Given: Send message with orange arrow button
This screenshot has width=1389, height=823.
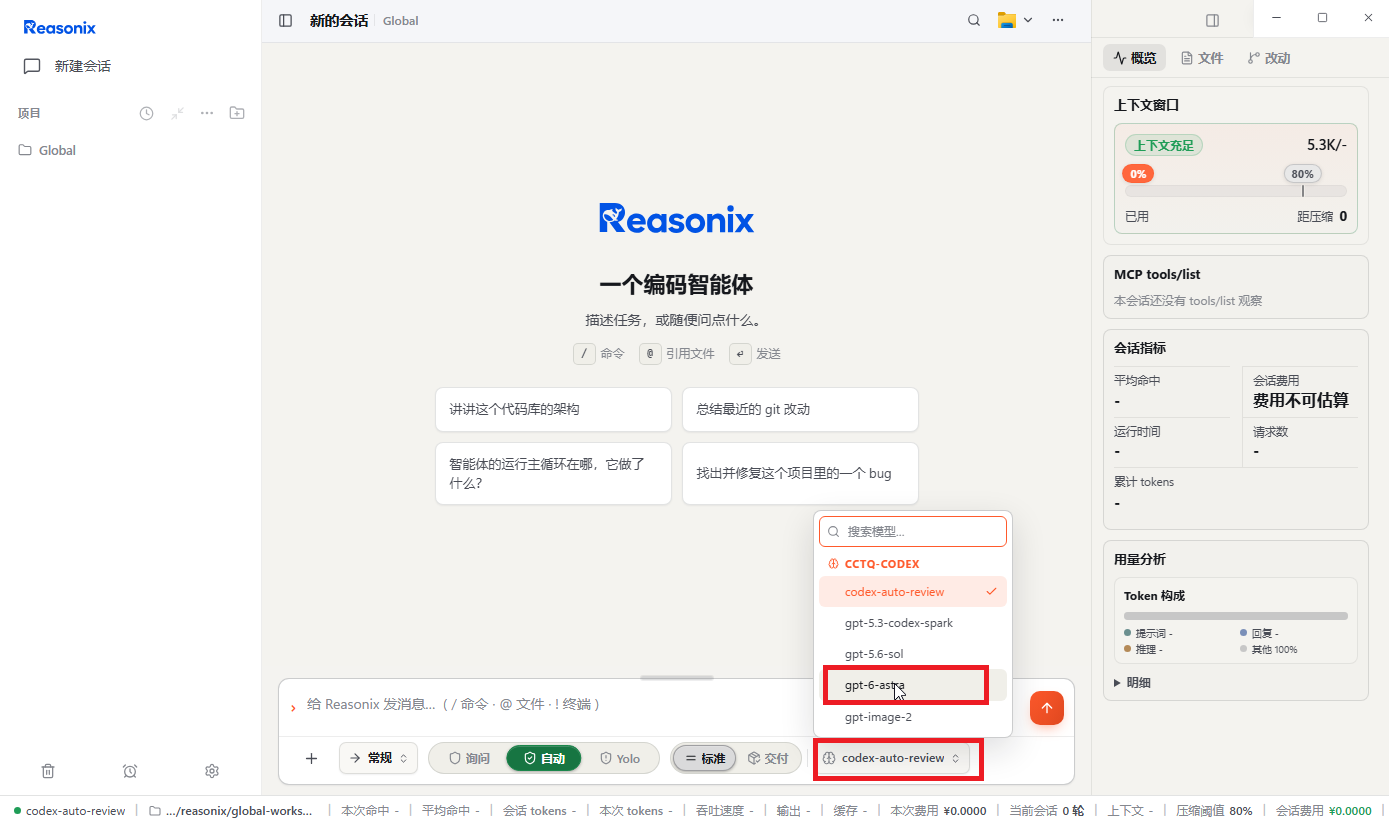Looking at the screenshot, I should pos(1047,708).
